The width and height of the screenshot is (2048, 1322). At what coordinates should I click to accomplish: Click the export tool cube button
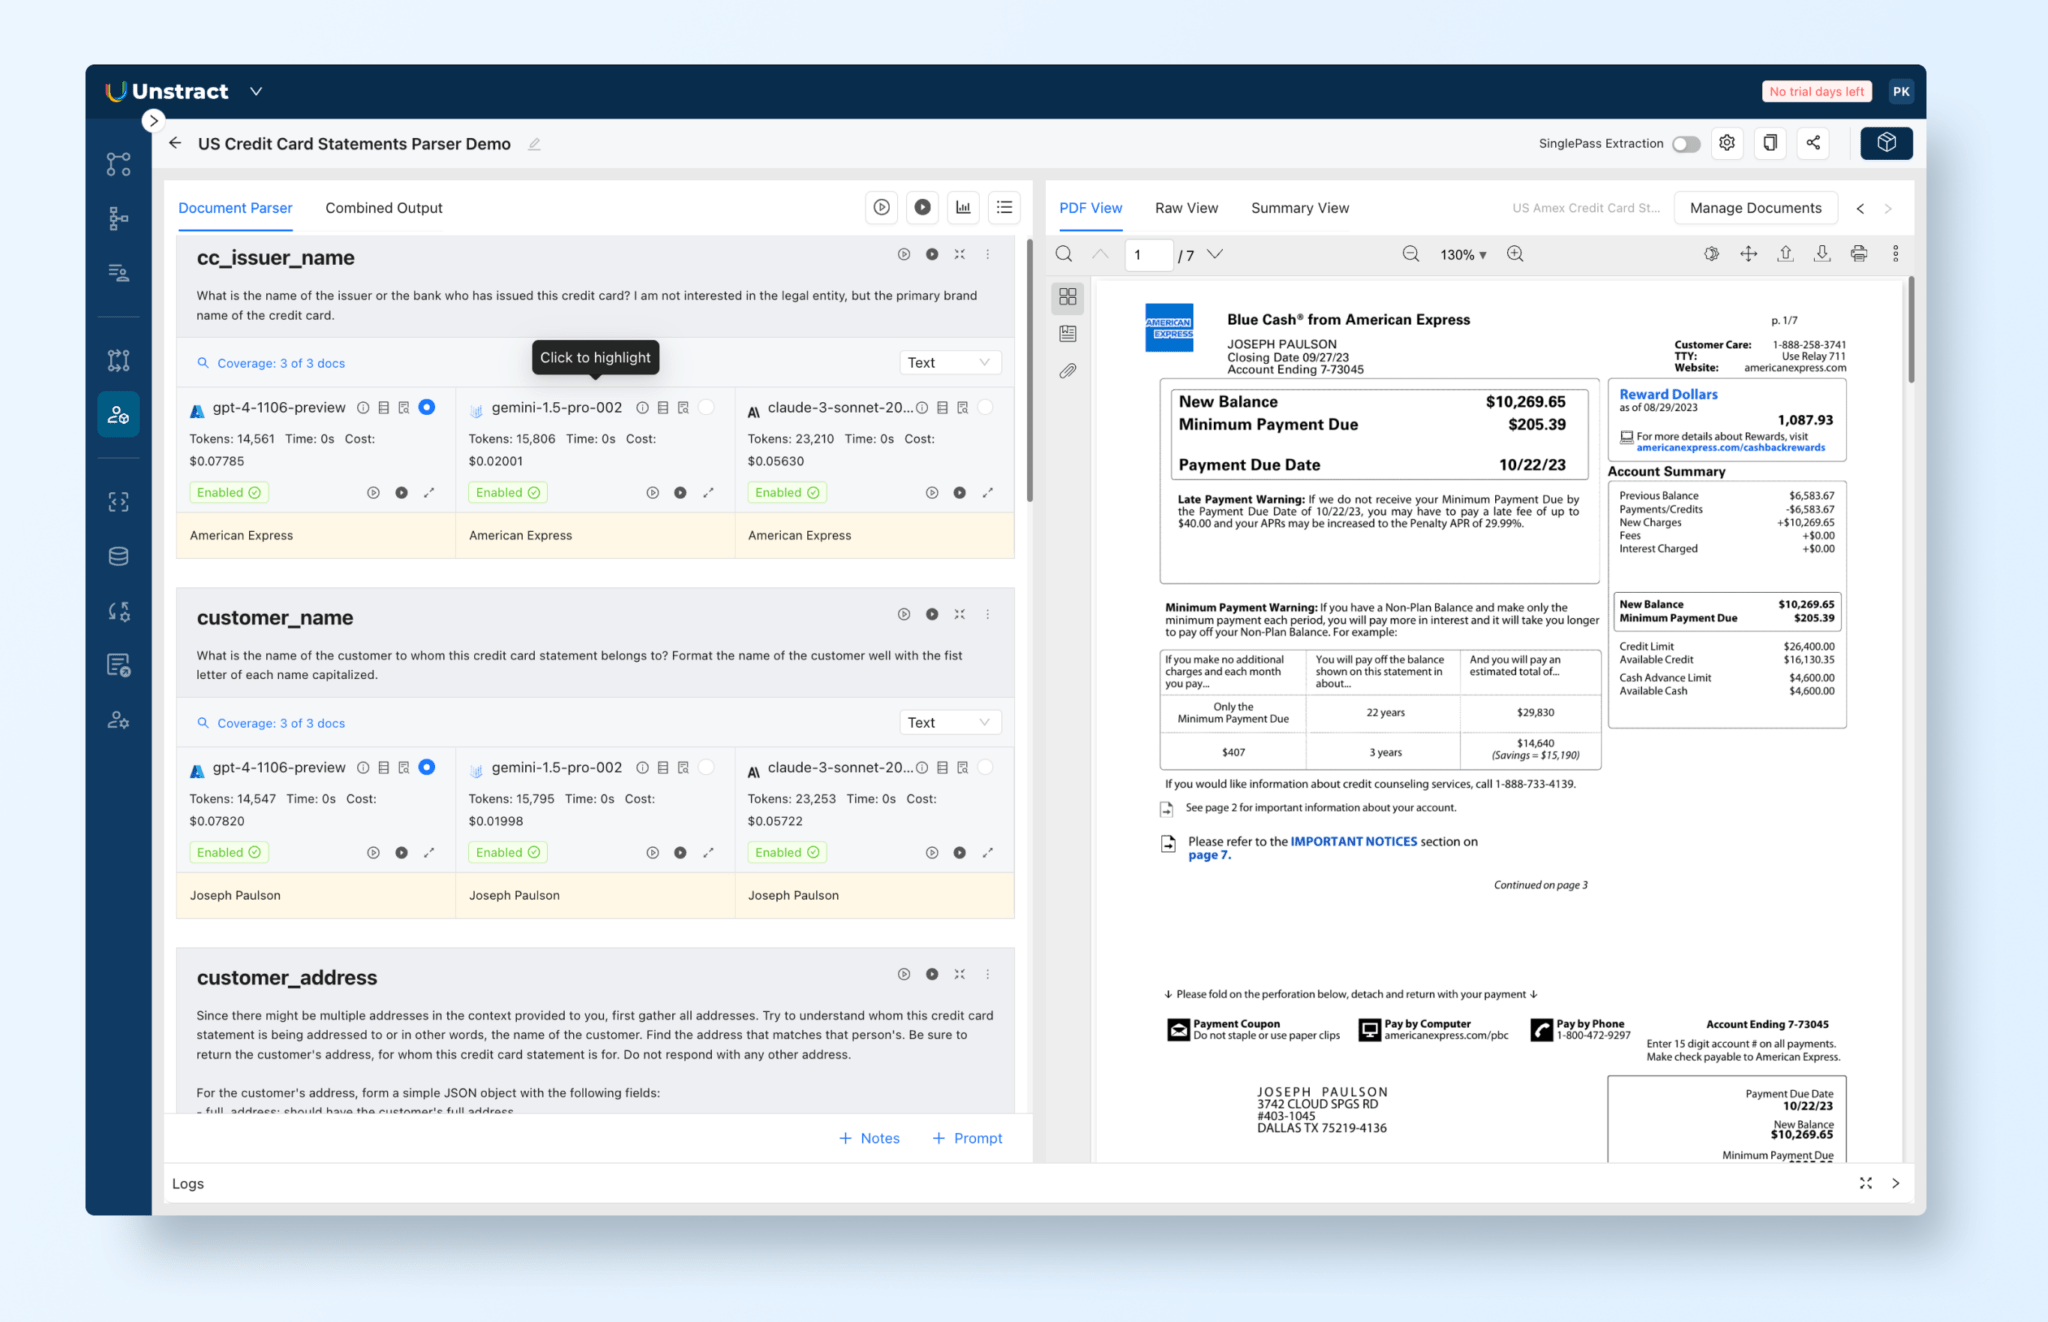(x=1886, y=143)
